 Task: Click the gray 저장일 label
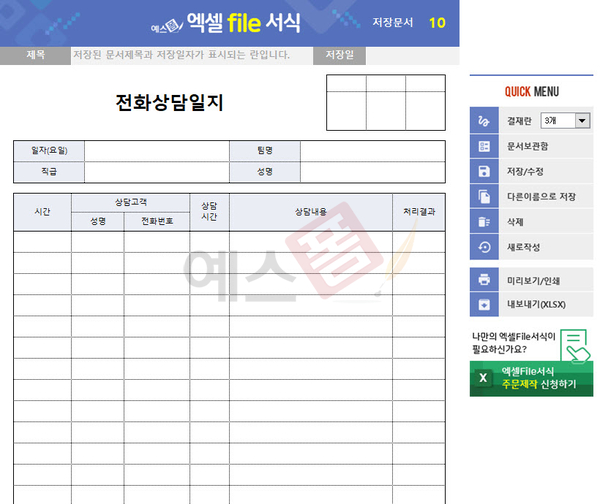click(x=339, y=55)
